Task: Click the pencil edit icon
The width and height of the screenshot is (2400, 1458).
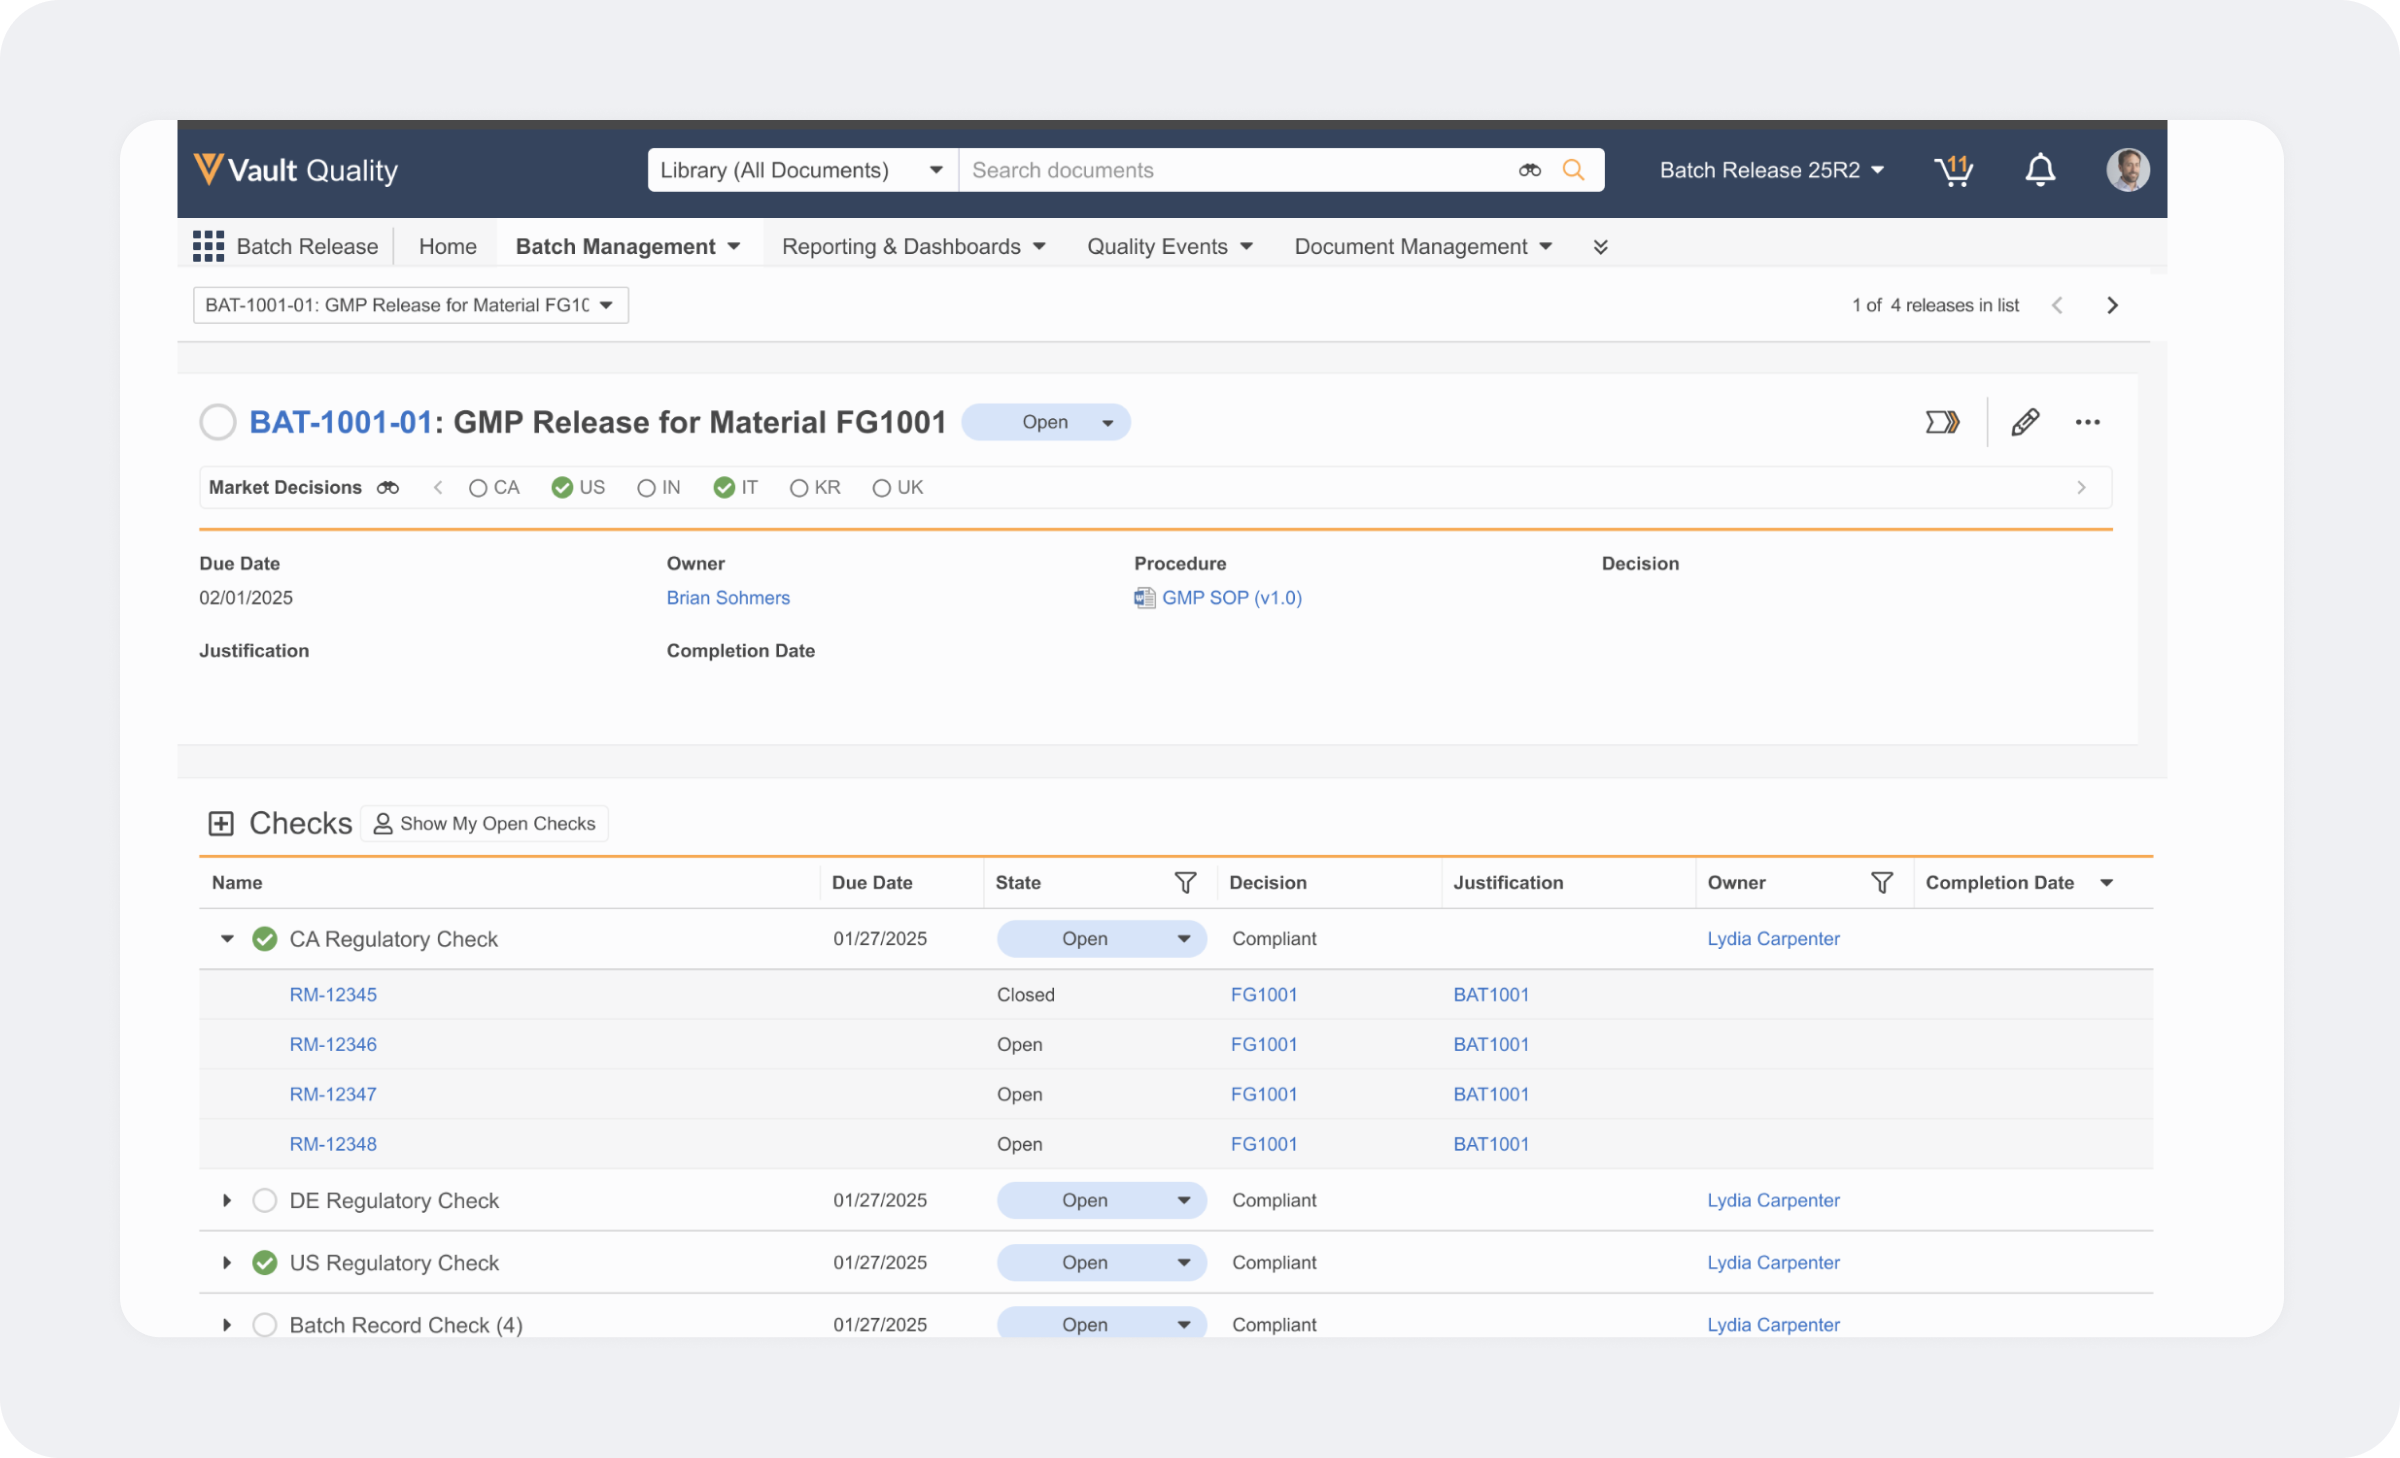Action: pyautogui.click(x=2025, y=422)
